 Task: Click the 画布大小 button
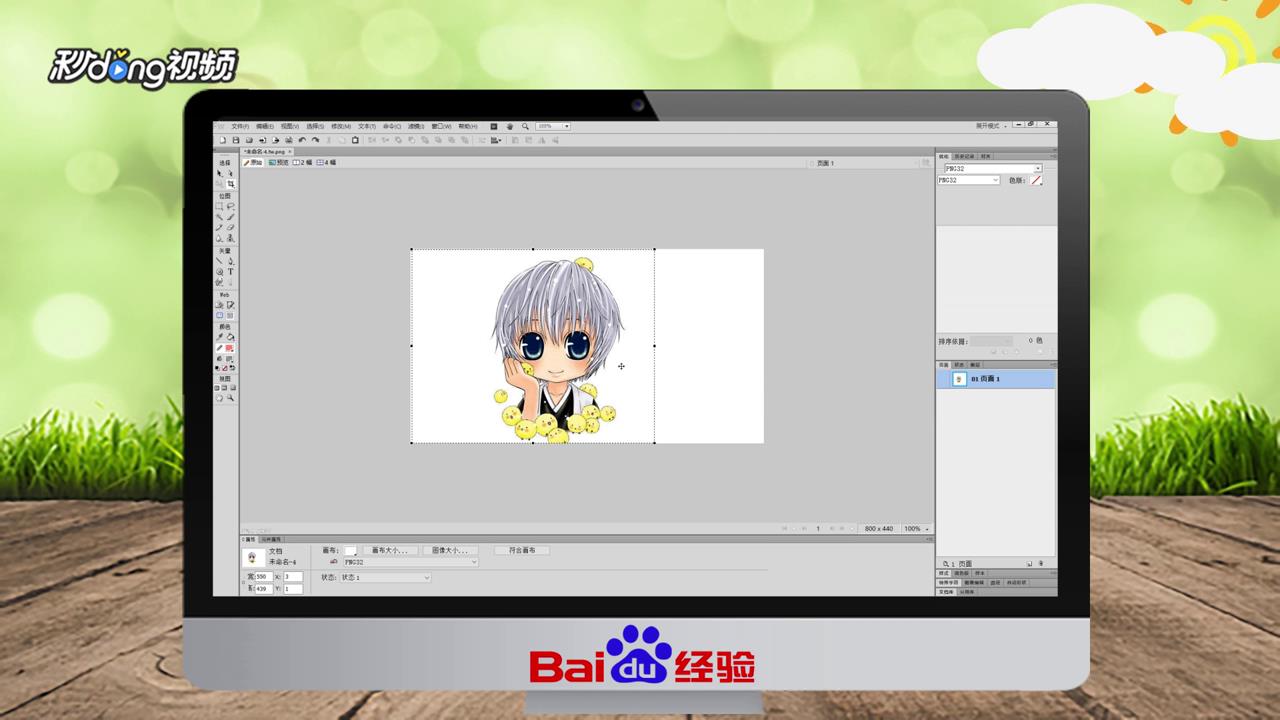pyautogui.click(x=390, y=551)
